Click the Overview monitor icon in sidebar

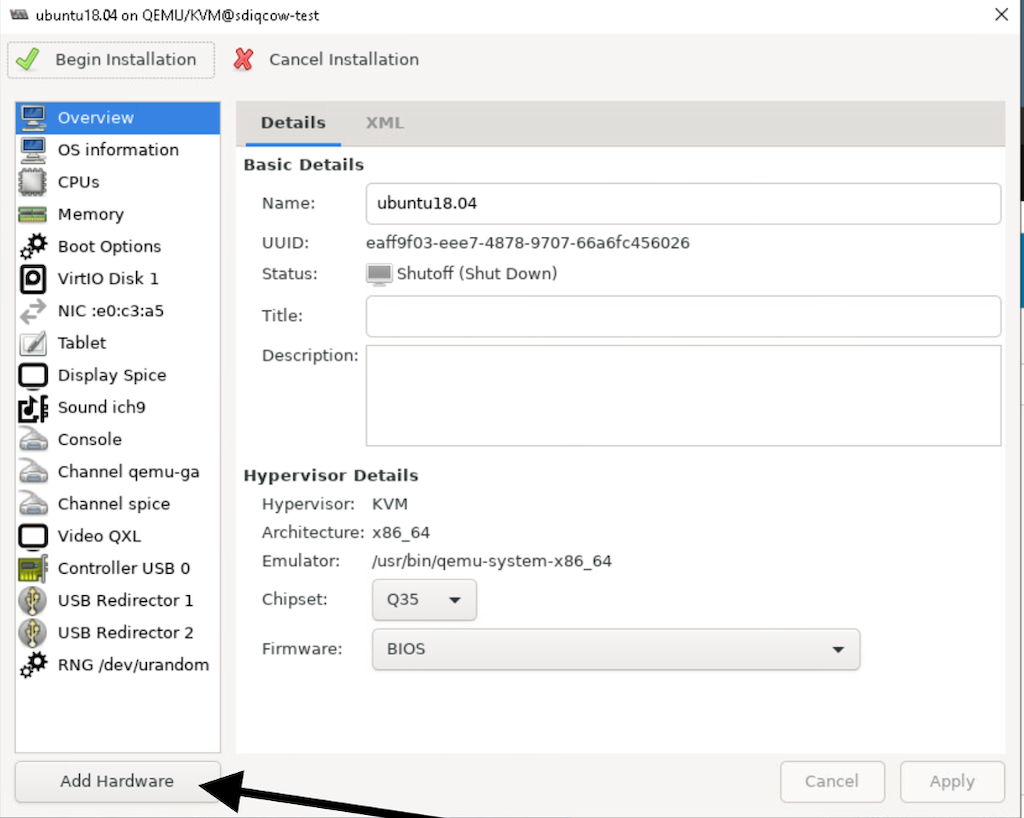[x=33, y=118]
